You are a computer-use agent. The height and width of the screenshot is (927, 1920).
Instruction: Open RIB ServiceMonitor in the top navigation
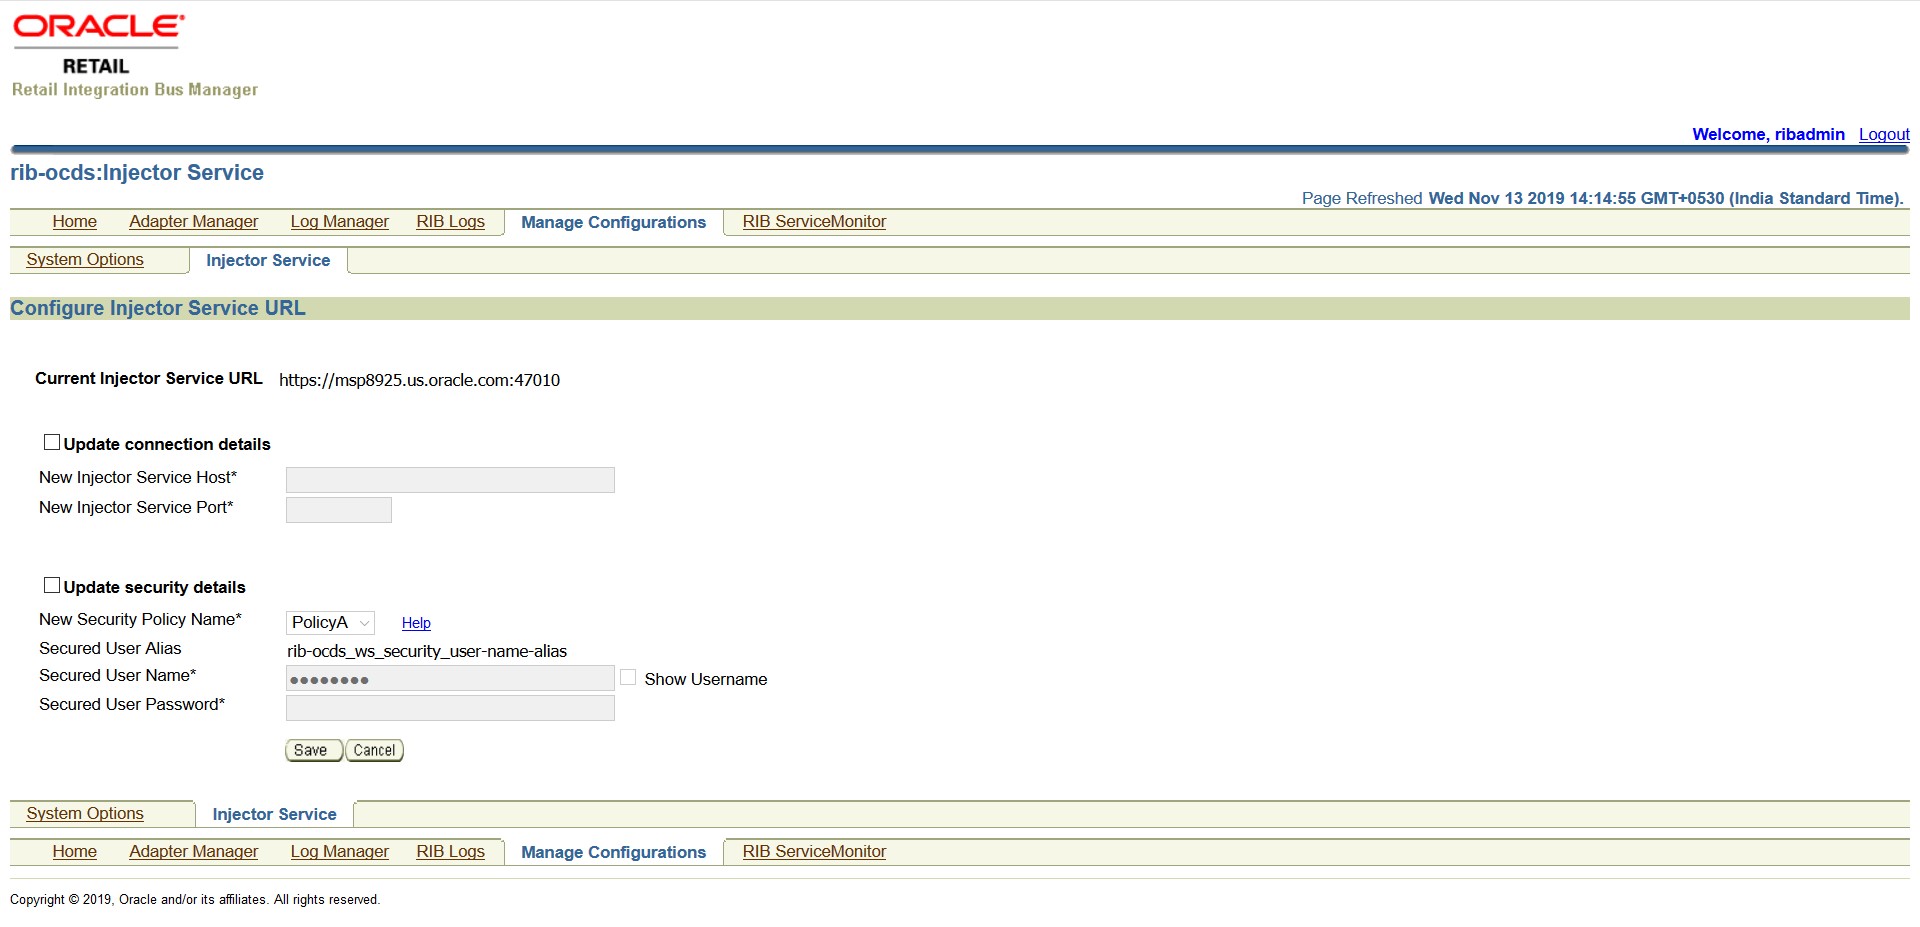click(814, 222)
